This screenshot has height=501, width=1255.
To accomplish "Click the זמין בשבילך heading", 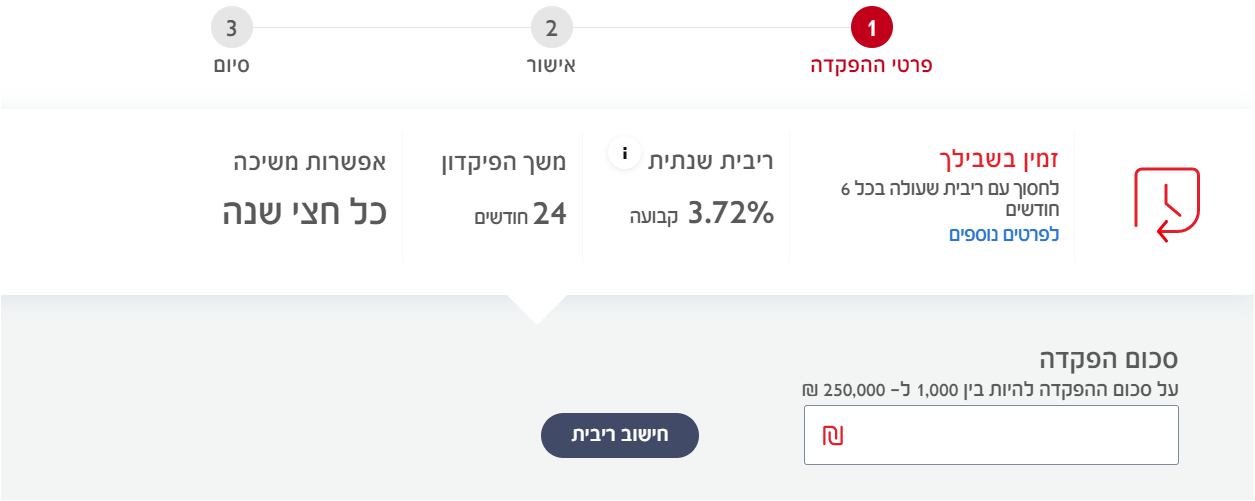I will point(999,158).
